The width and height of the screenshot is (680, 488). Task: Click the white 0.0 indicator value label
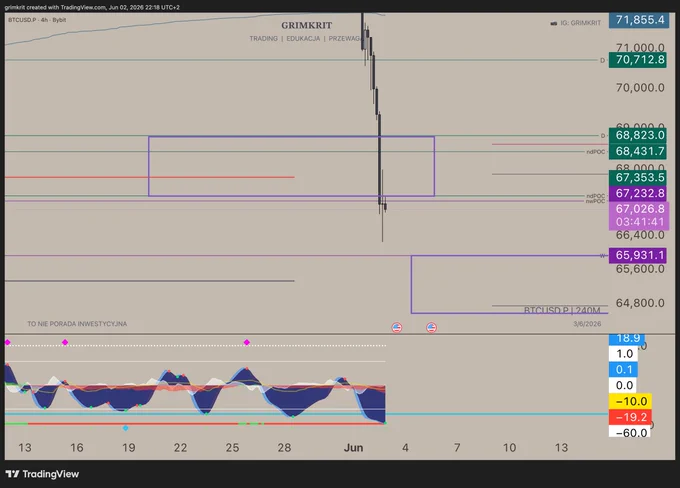pyautogui.click(x=623, y=385)
